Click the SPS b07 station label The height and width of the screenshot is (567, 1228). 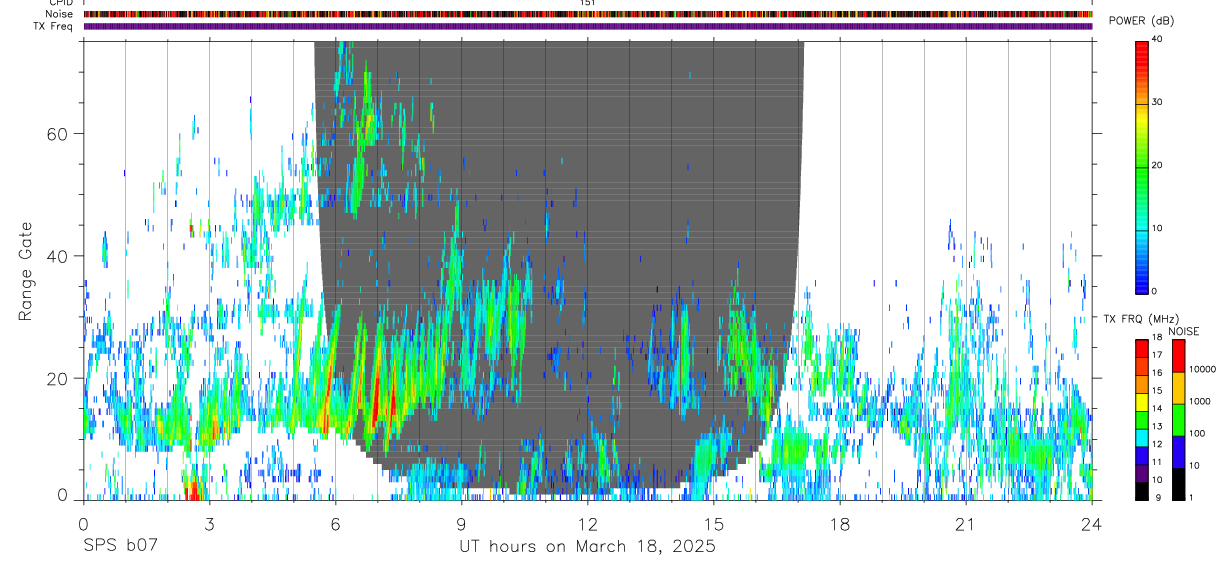[x=120, y=547]
